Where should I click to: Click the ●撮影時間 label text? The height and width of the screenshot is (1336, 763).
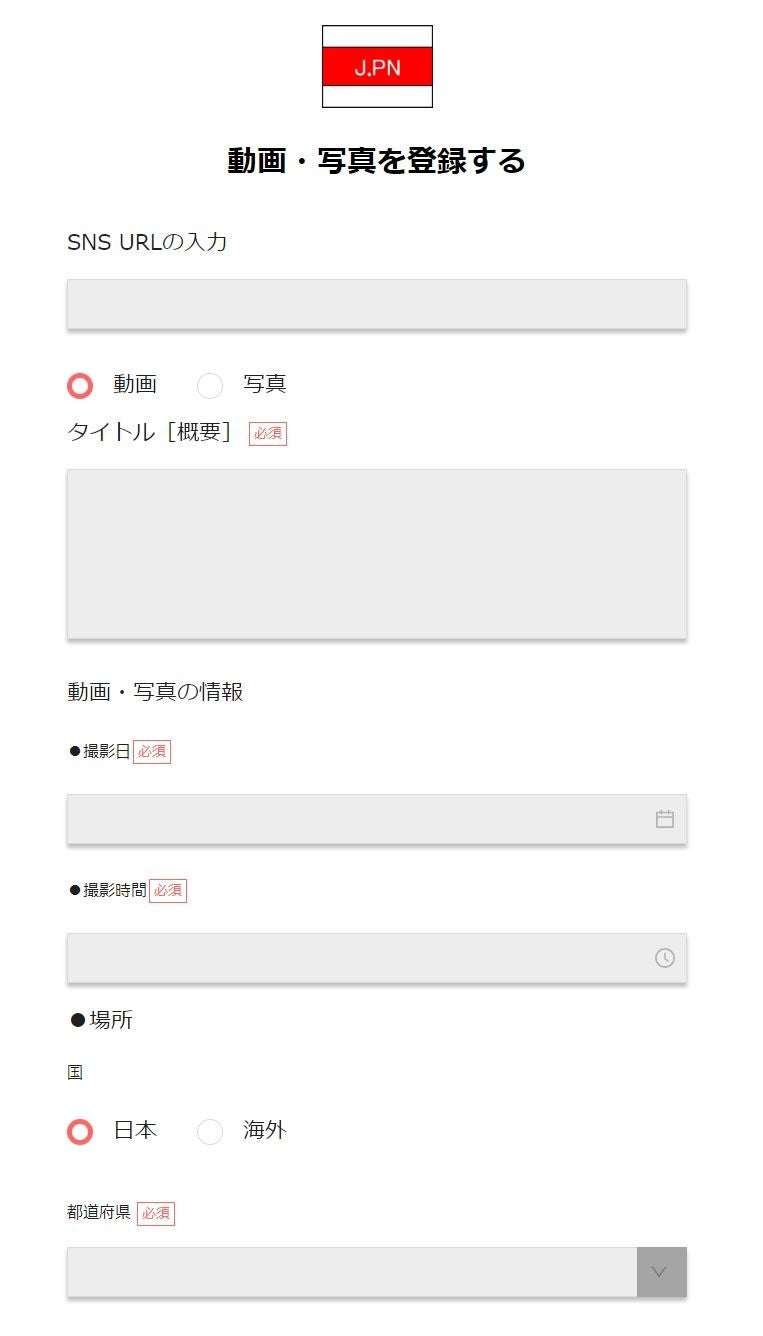pos(108,890)
